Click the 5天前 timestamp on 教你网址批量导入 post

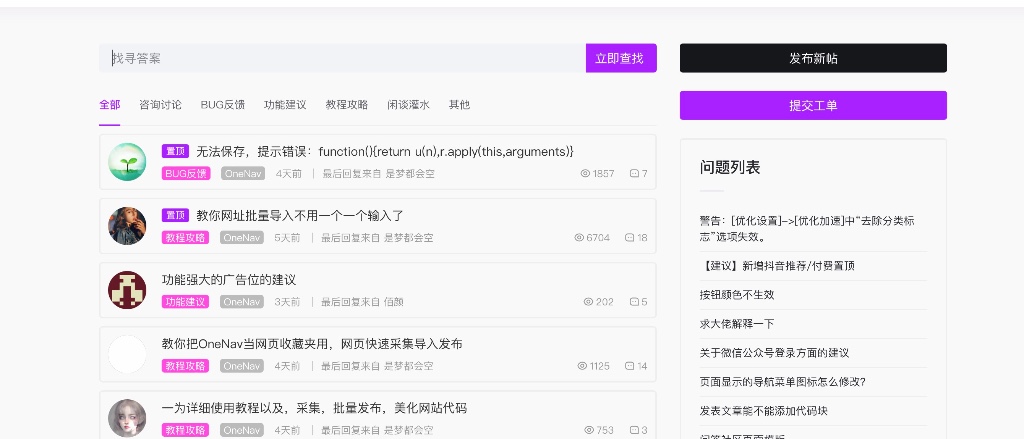tap(287, 237)
